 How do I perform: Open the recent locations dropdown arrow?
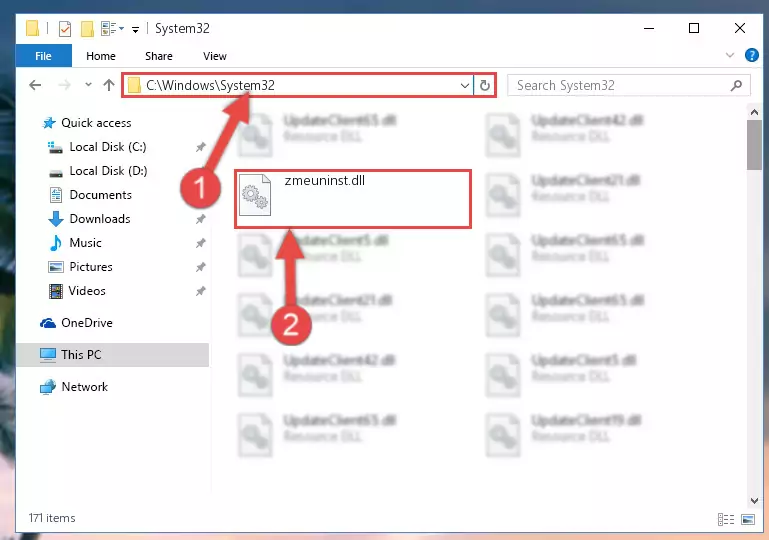(88, 85)
